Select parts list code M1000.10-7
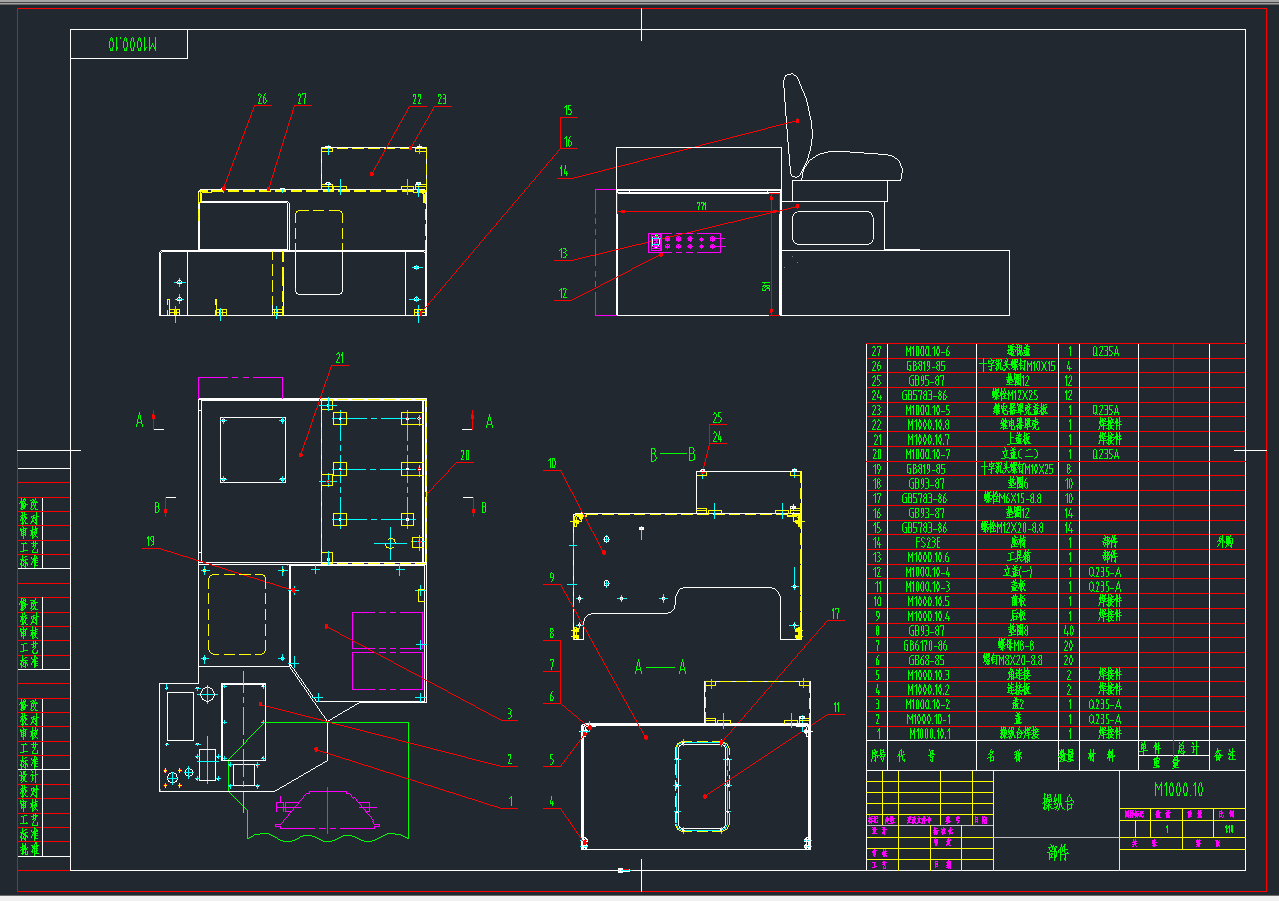The image size is (1279, 901). click(927, 454)
